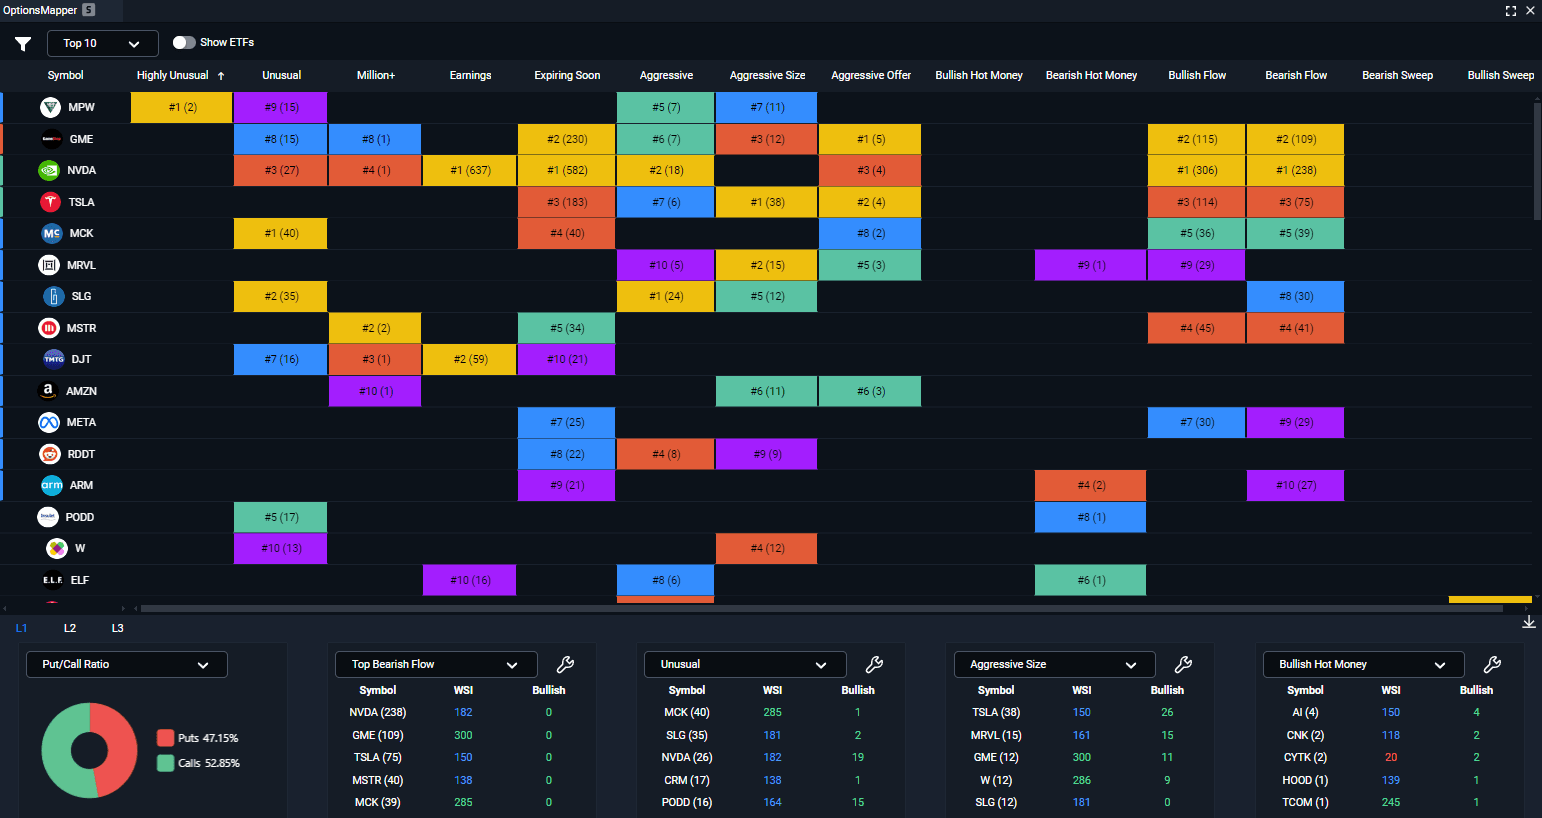The image size is (1542, 818).
Task: Click the download arrow icon
Action: (1529, 622)
